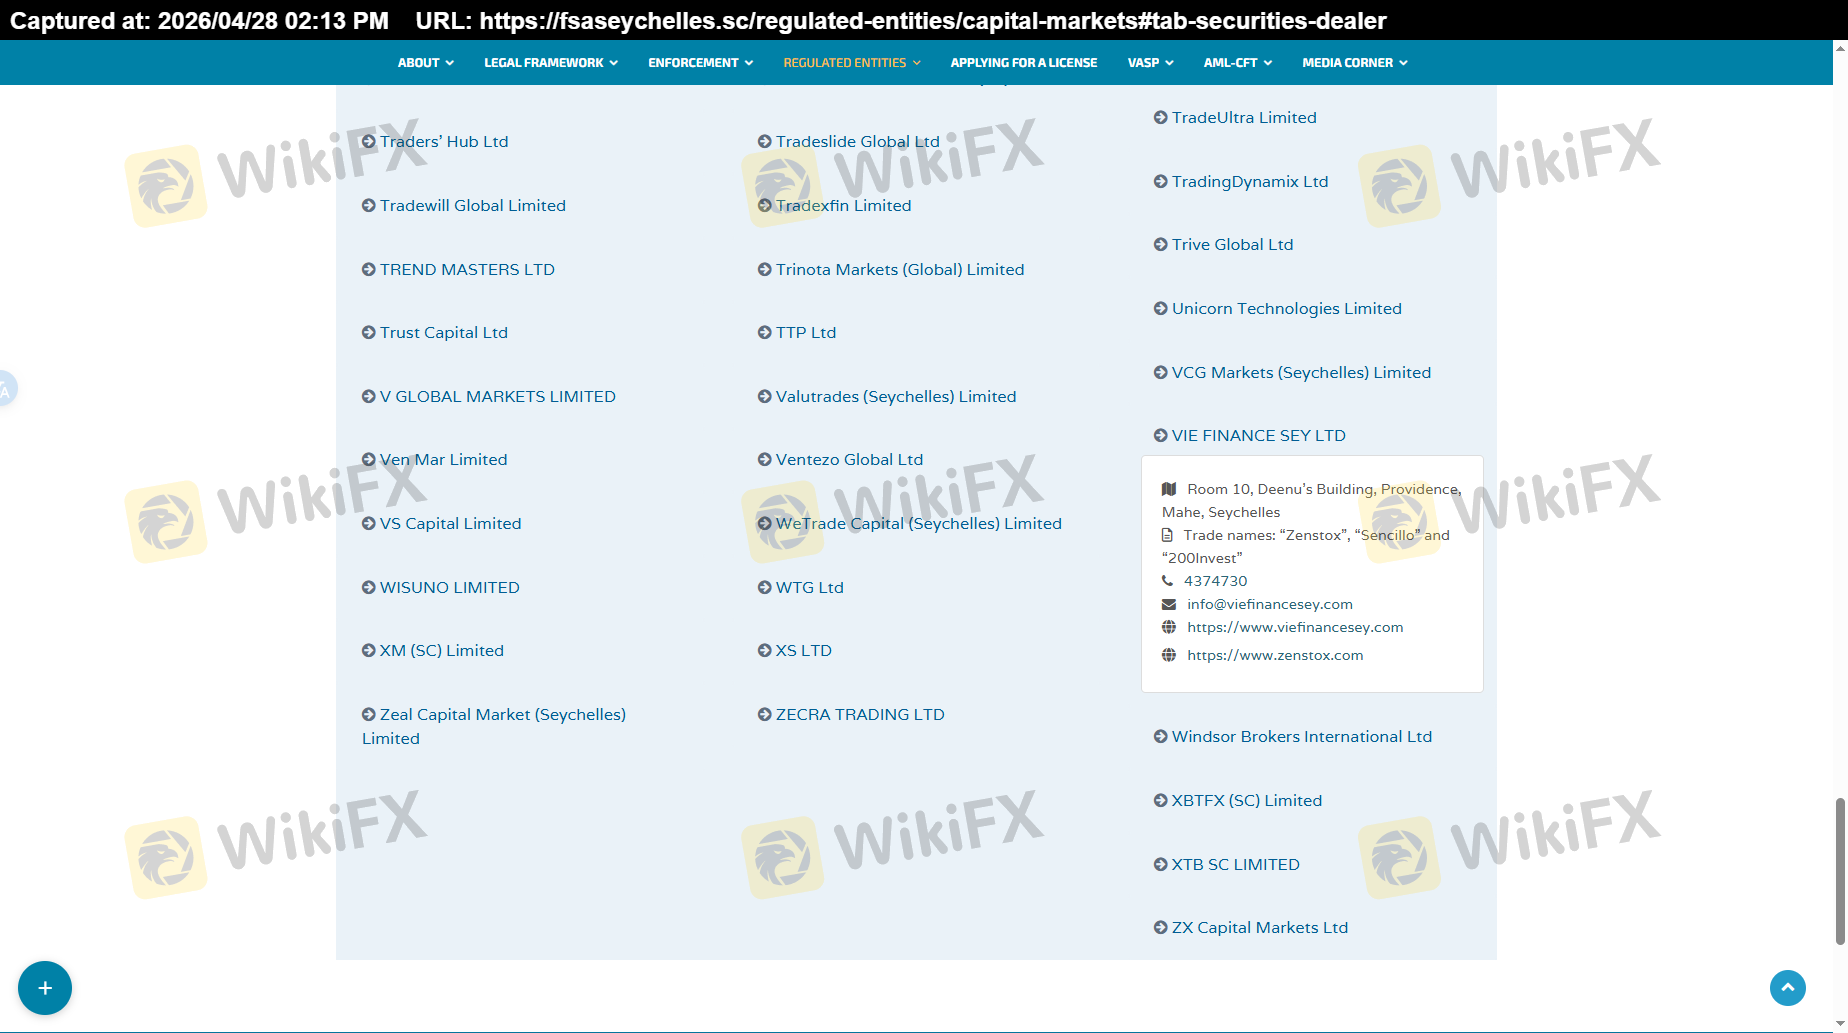The height and width of the screenshot is (1033, 1848).
Task: Click the arrow icon beside Trinota Markets (Global) Limited
Action: click(x=765, y=270)
